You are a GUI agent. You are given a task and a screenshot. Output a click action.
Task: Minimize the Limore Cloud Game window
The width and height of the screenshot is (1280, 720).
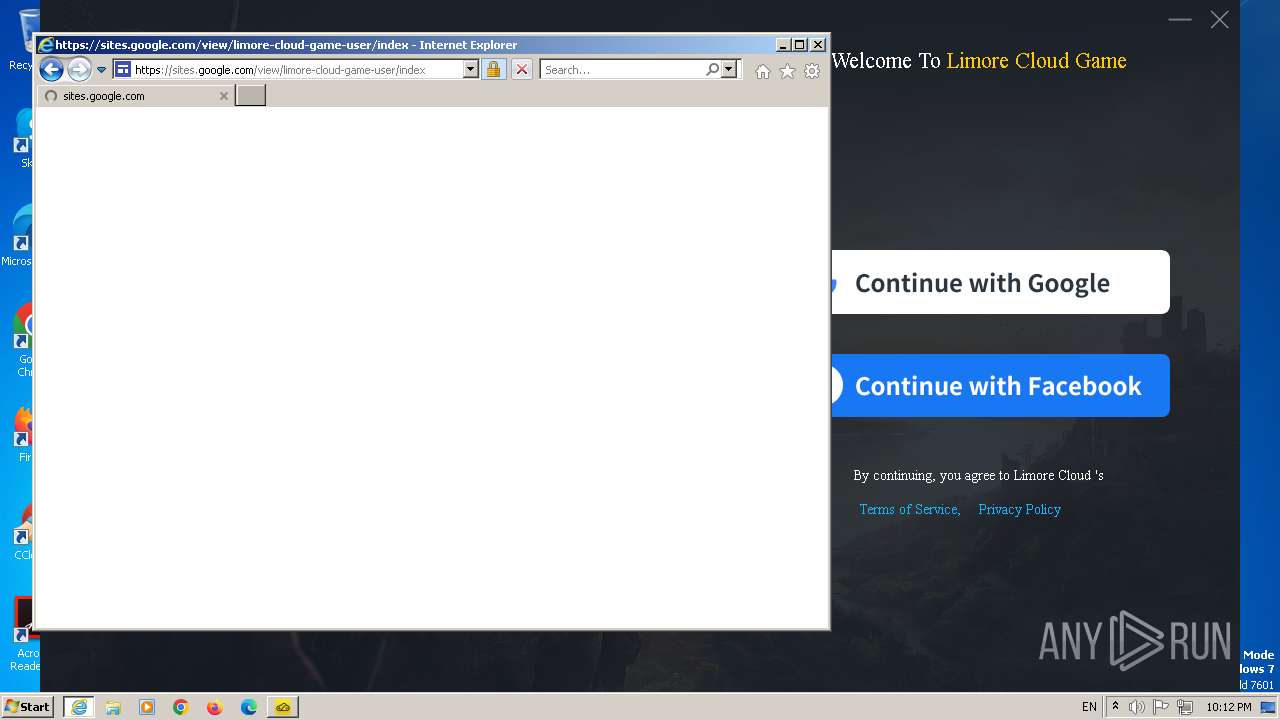click(1180, 19)
